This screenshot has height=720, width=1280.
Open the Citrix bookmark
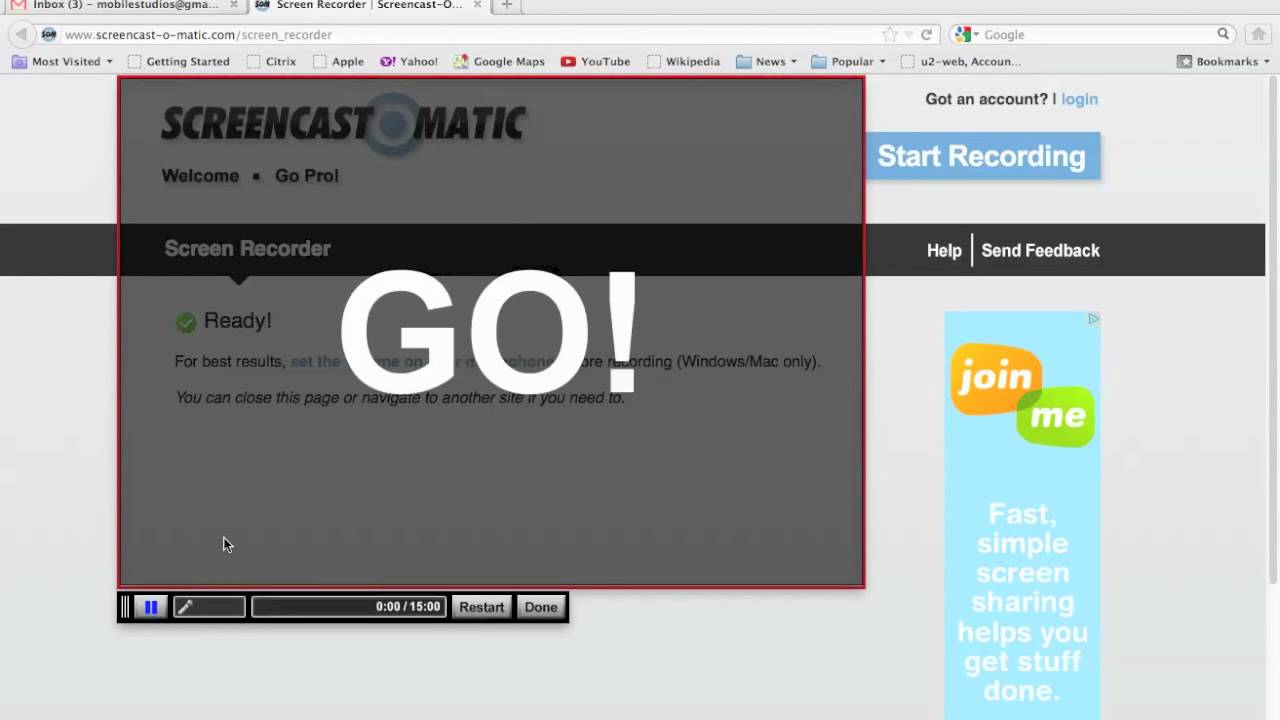point(271,61)
